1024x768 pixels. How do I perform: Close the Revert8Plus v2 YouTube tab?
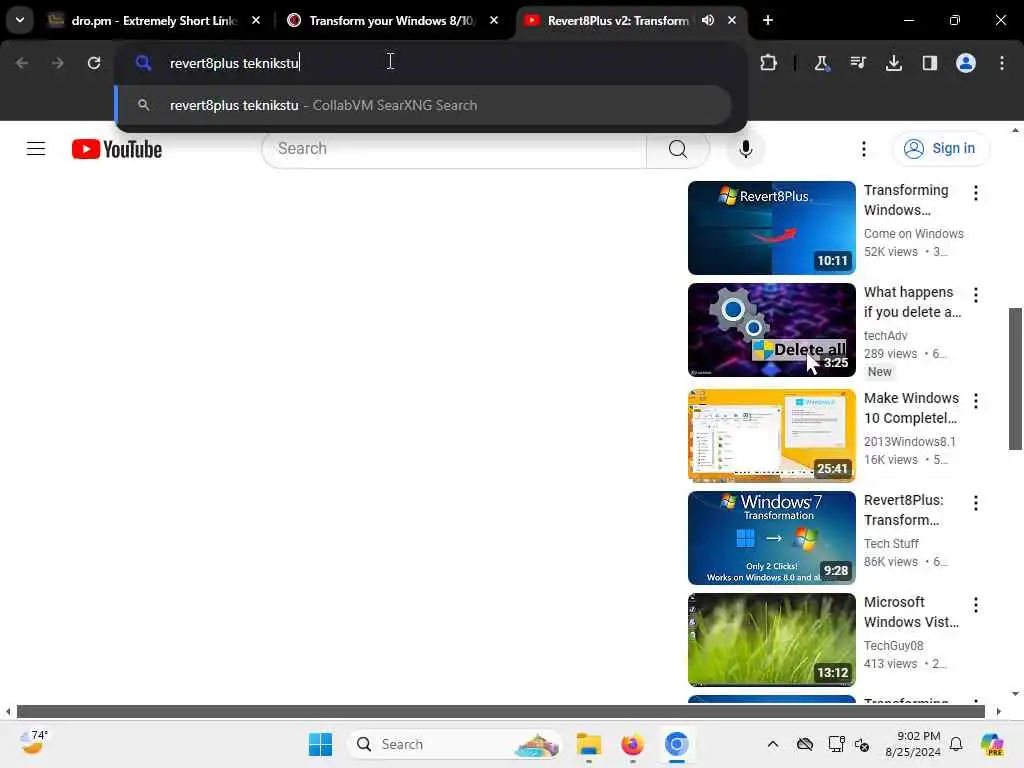click(732, 20)
